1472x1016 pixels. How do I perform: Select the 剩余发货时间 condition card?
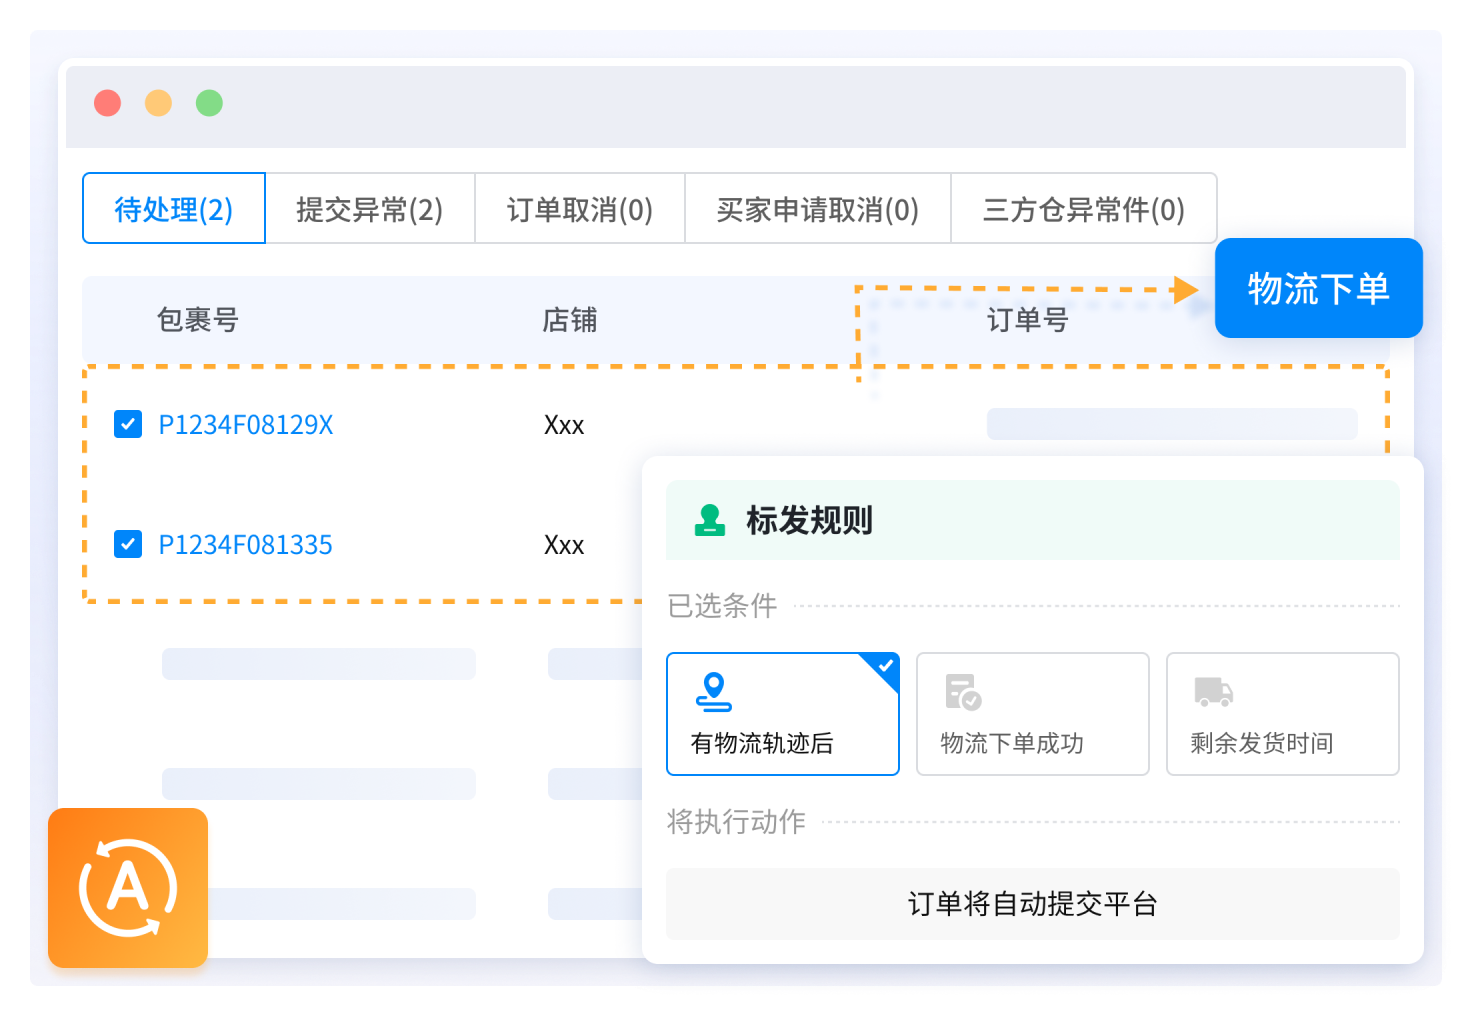[x=1282, y=714]
